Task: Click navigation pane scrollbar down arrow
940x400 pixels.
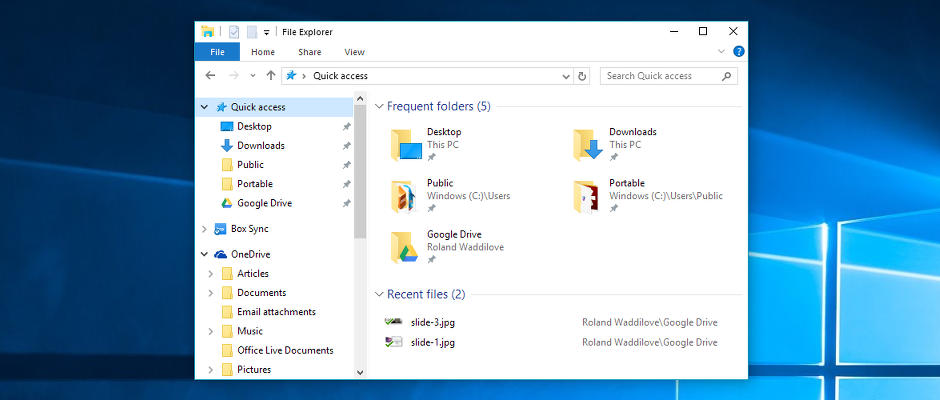Action: (360, 372)
